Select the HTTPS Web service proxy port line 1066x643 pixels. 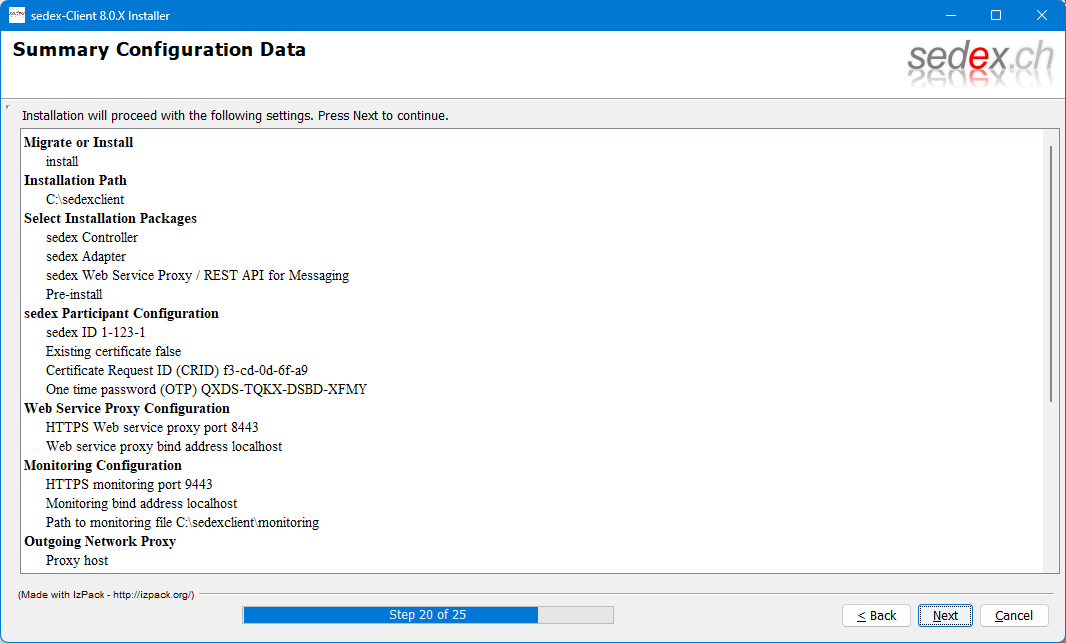coord(152,427)
